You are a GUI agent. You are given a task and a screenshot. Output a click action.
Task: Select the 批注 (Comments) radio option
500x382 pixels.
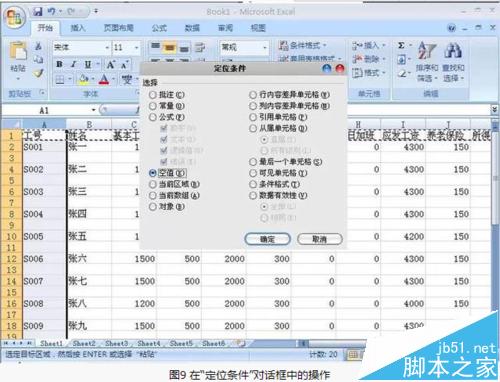pyautogui.click(x=153, y=95)
